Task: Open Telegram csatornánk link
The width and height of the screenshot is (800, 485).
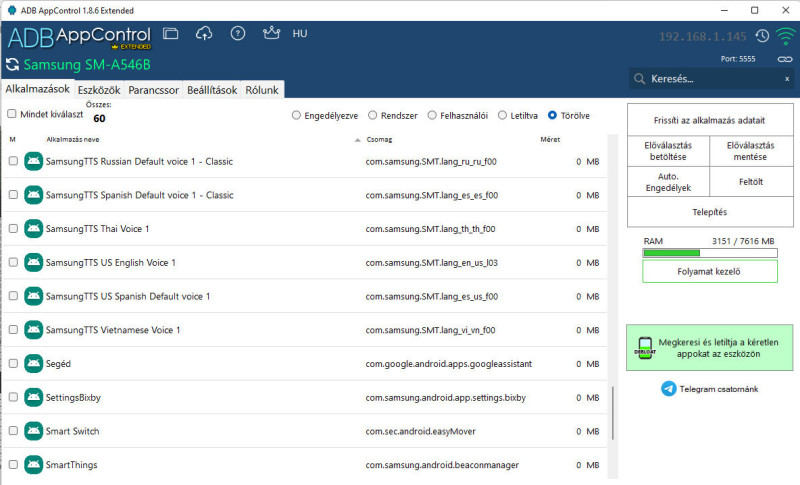Action: point(718,389)
